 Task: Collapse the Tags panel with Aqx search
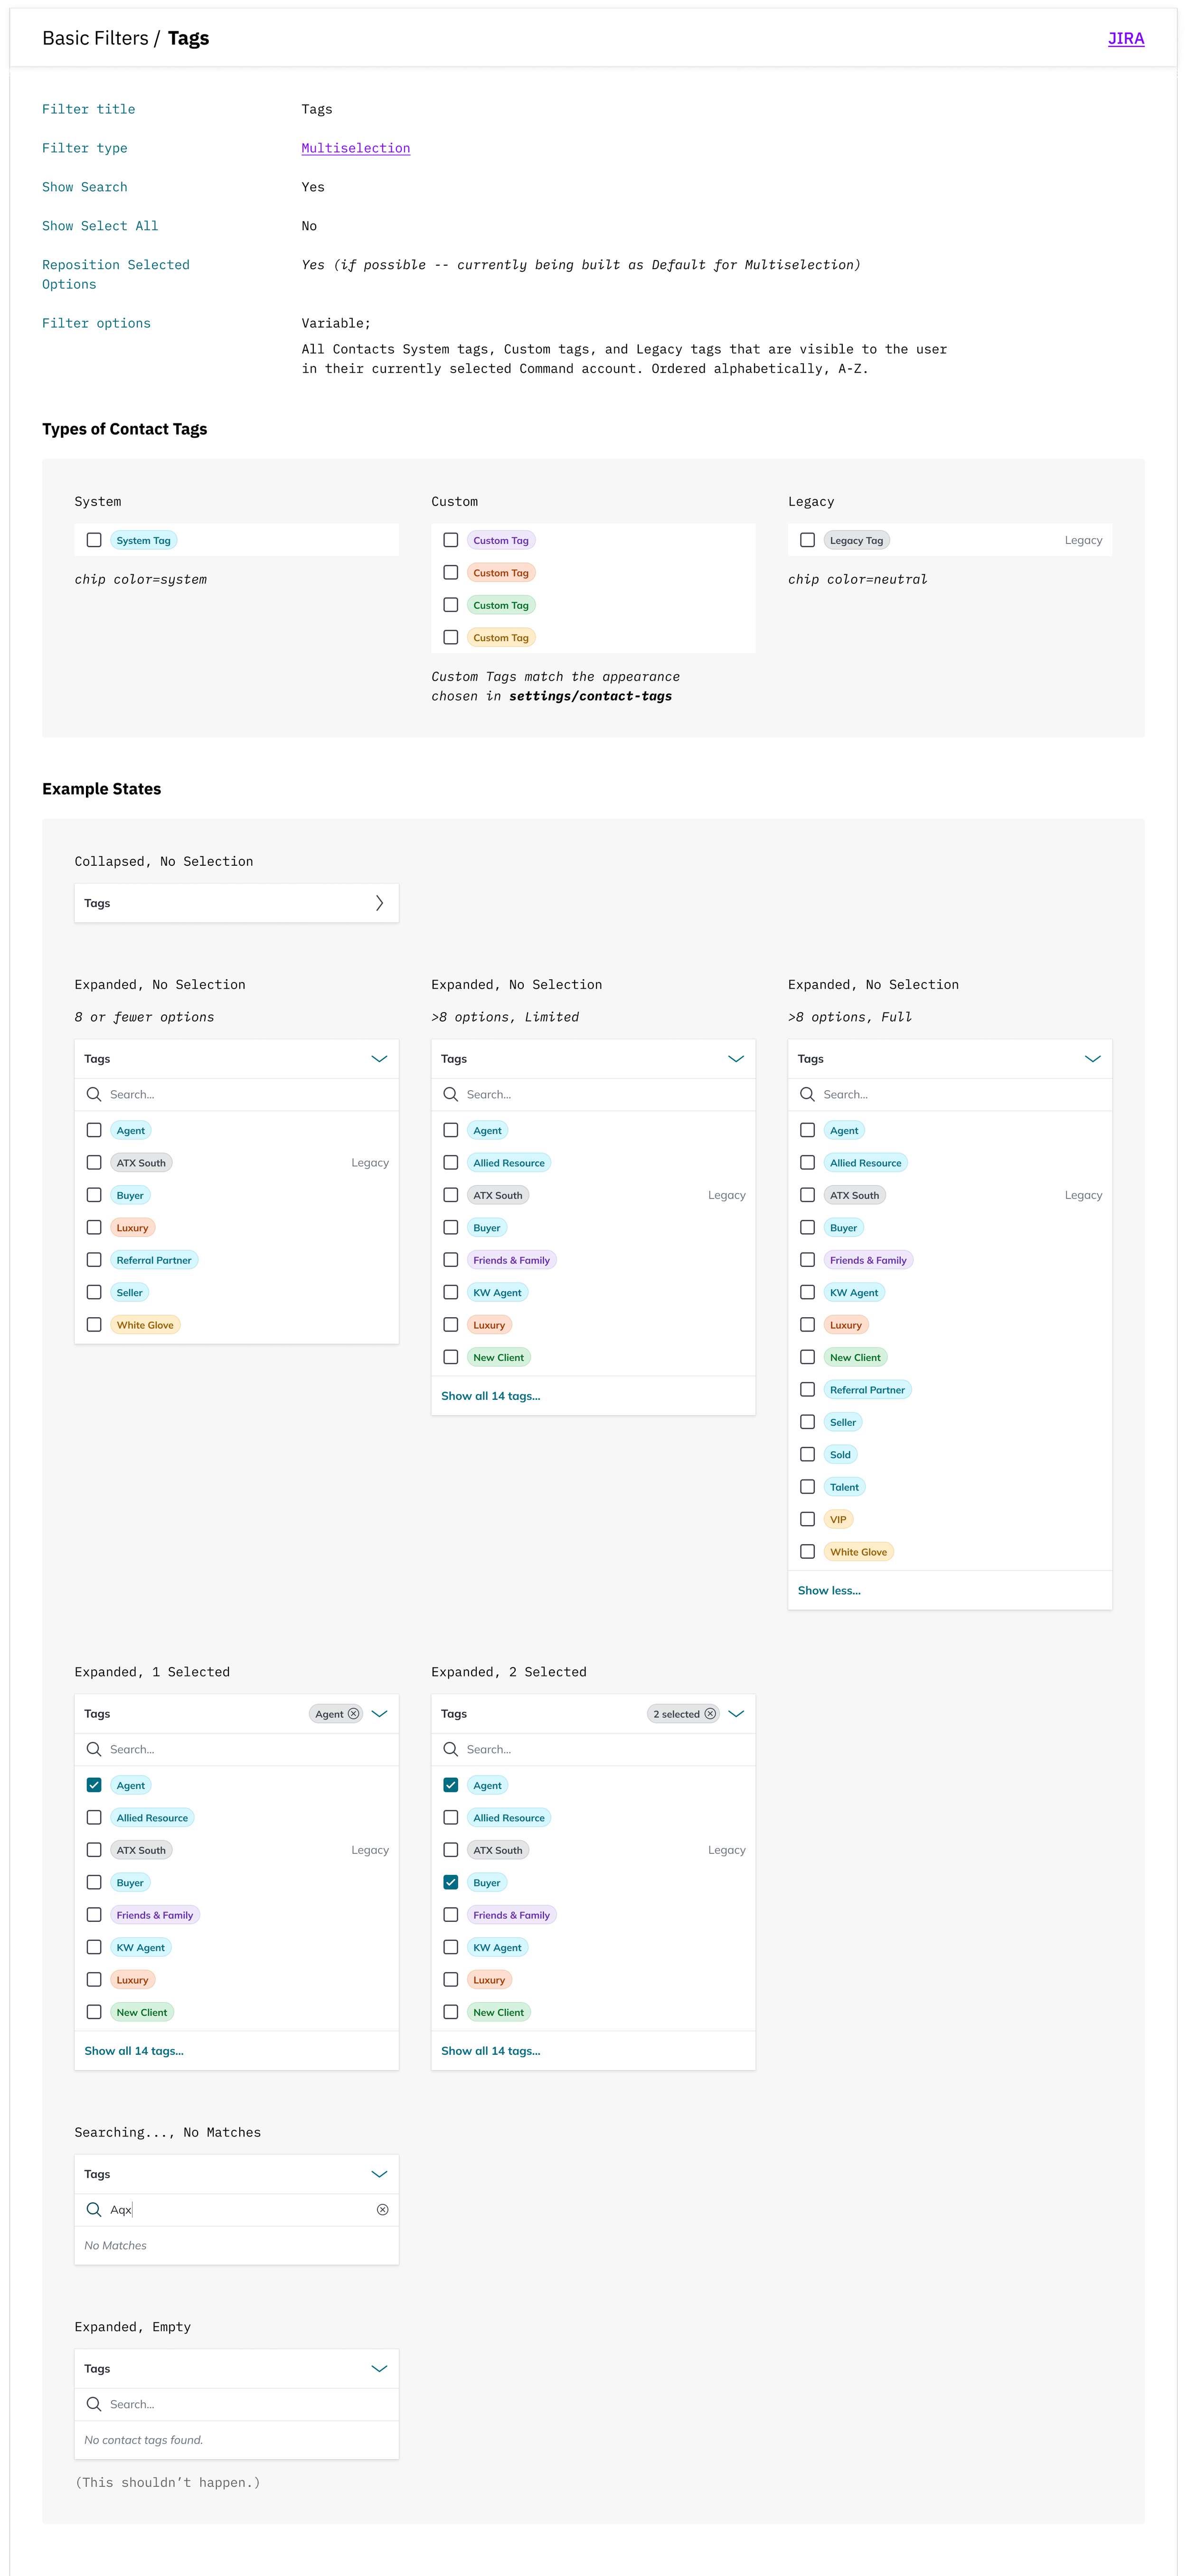[379, 2173]
